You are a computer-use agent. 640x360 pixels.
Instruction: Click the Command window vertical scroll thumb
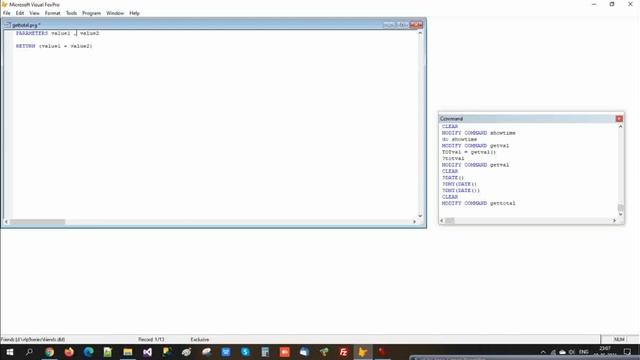tap(620, 208)
